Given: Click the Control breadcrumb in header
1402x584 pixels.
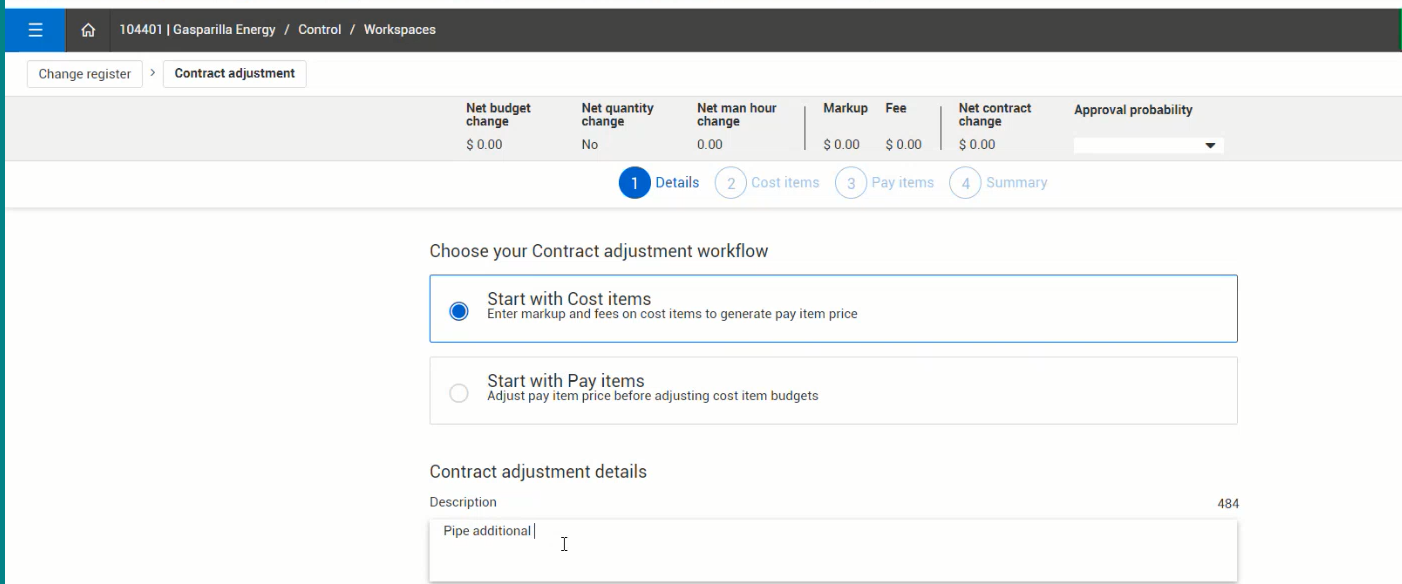Looking at the screenshot, I should [x=320, y=30].
